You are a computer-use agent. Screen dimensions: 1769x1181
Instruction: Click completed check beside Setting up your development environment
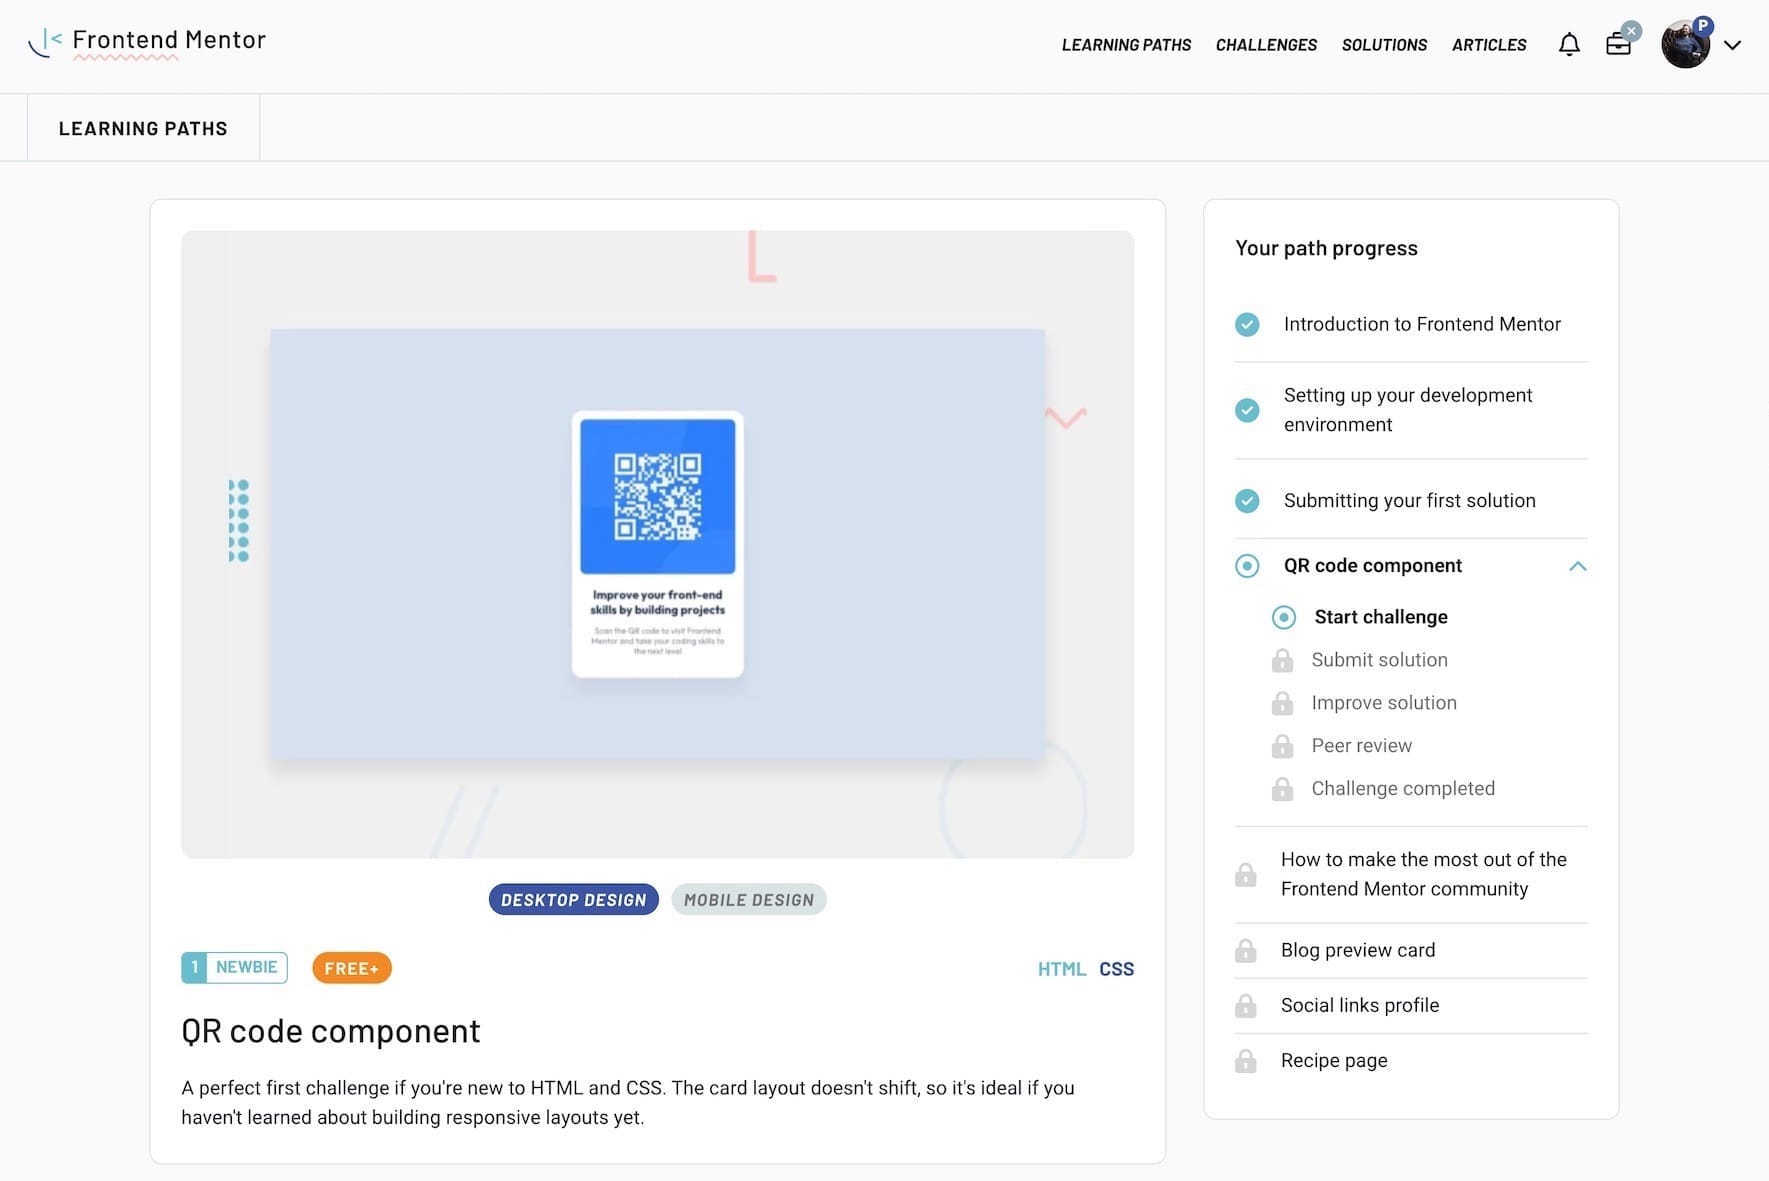click(1247, 410)
